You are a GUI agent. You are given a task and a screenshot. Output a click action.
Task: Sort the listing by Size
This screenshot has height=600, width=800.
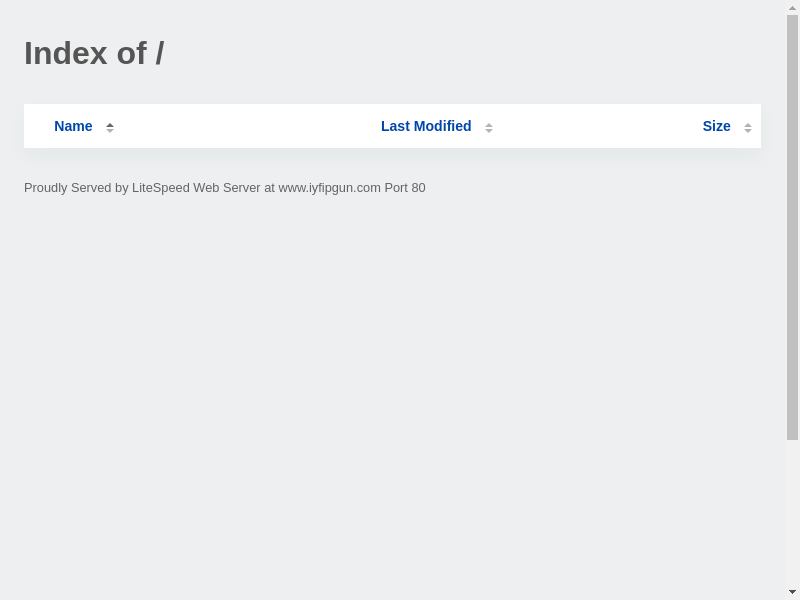[x=716, y=126]
